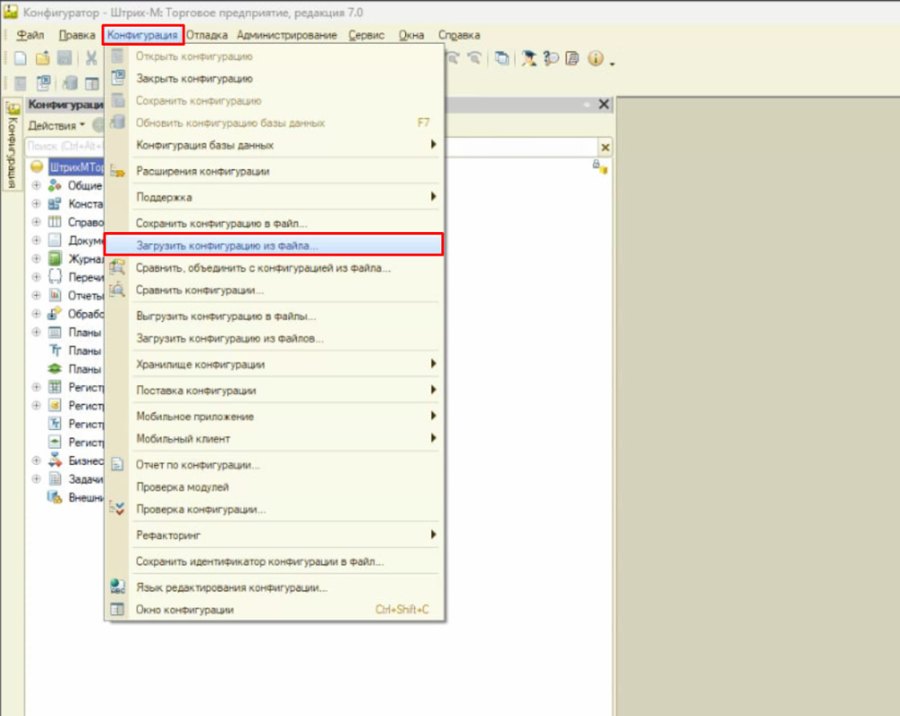Click the yellow info help icon
The height and width of the screenshot is (716, 900).
tap(595, 58)
